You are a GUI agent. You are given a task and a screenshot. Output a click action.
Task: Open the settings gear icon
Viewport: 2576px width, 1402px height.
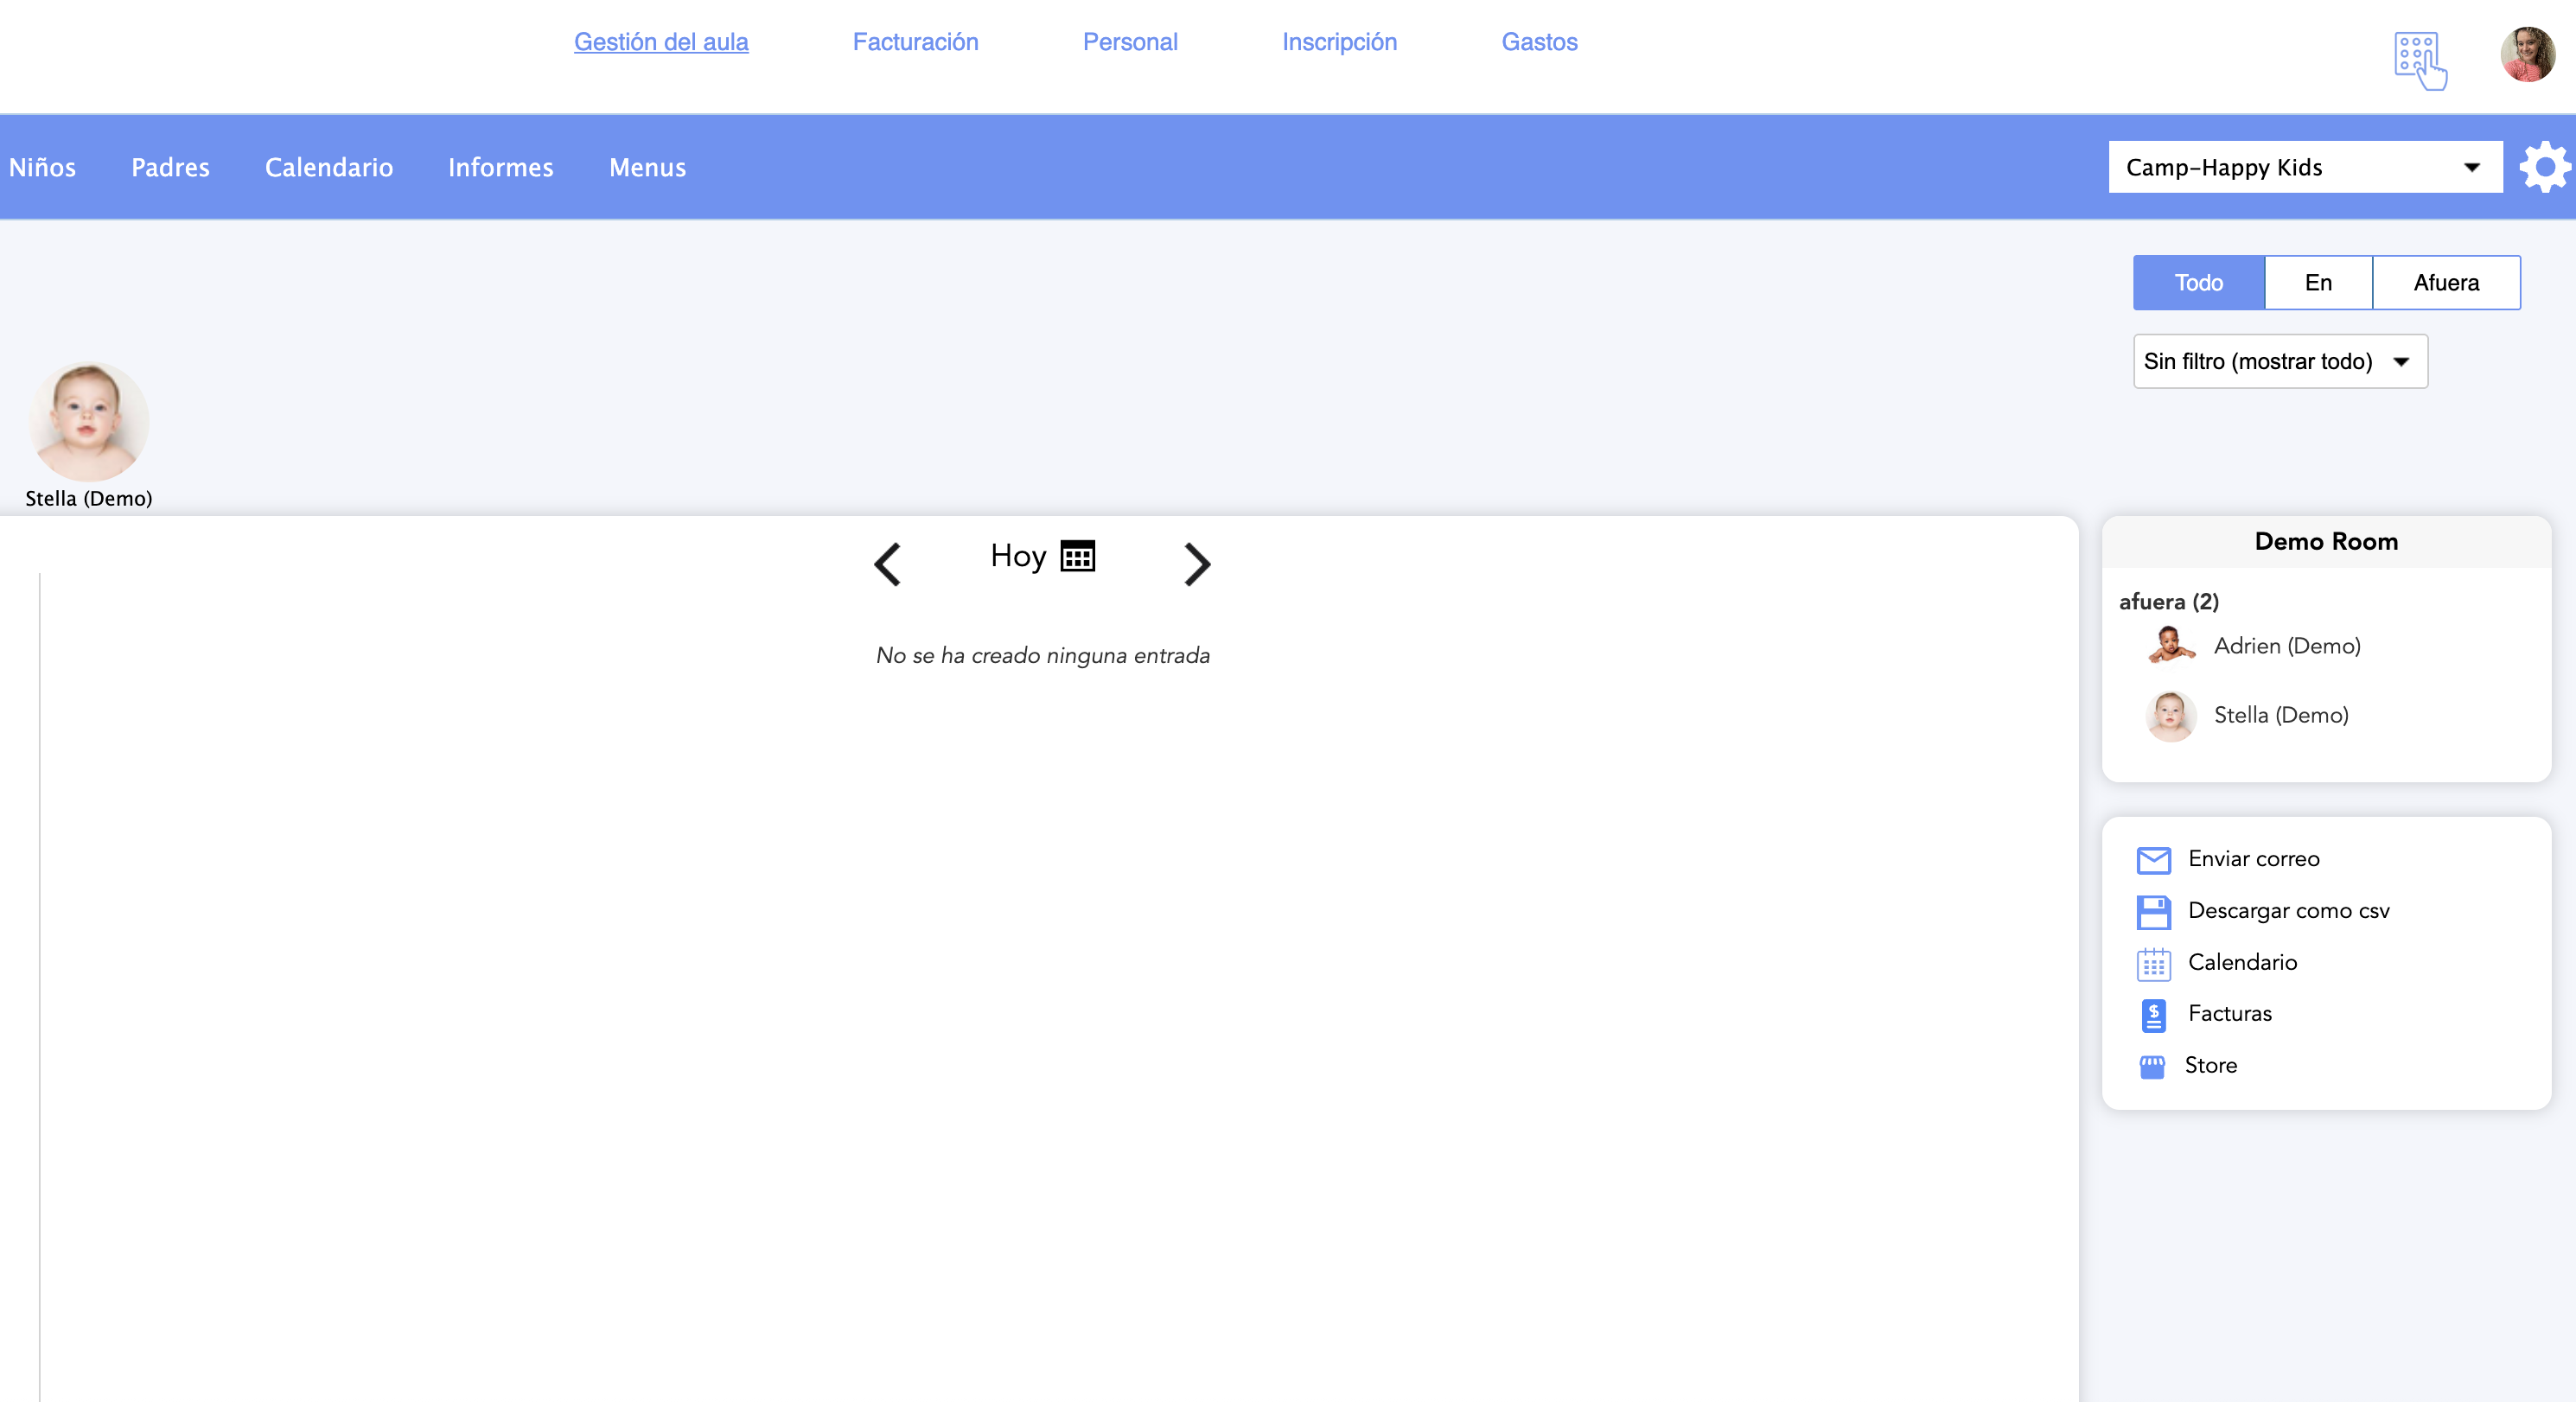(2543, 167)
